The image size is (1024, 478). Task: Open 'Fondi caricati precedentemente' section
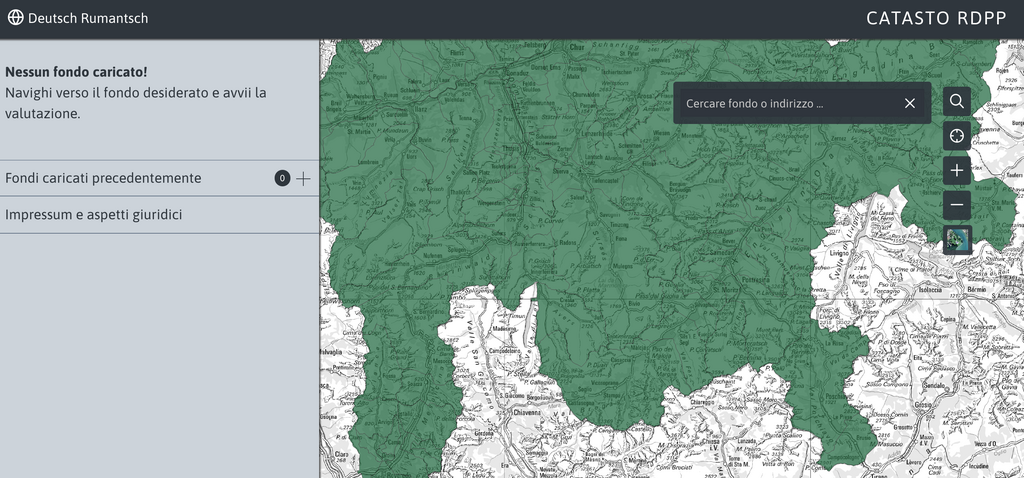coord(103,178)
